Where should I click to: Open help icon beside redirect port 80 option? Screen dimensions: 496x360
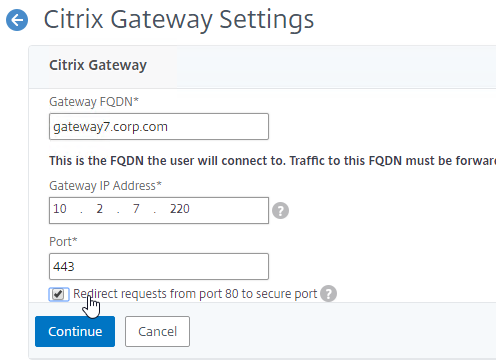point(328,294)
